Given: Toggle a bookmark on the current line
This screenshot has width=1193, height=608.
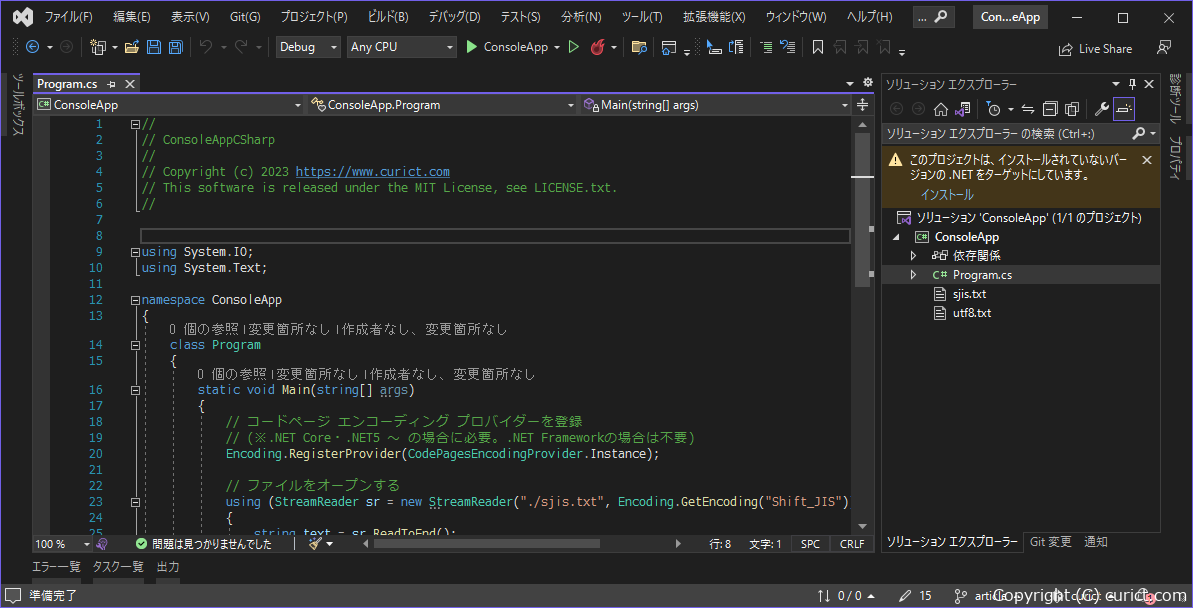Looking at the screenshot, I should click(x=816, y=46).
